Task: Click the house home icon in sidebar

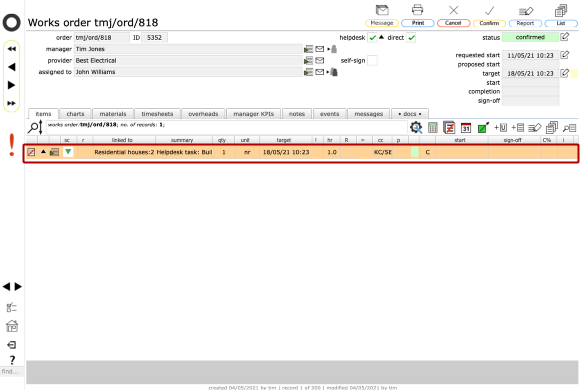Action: 12,326
